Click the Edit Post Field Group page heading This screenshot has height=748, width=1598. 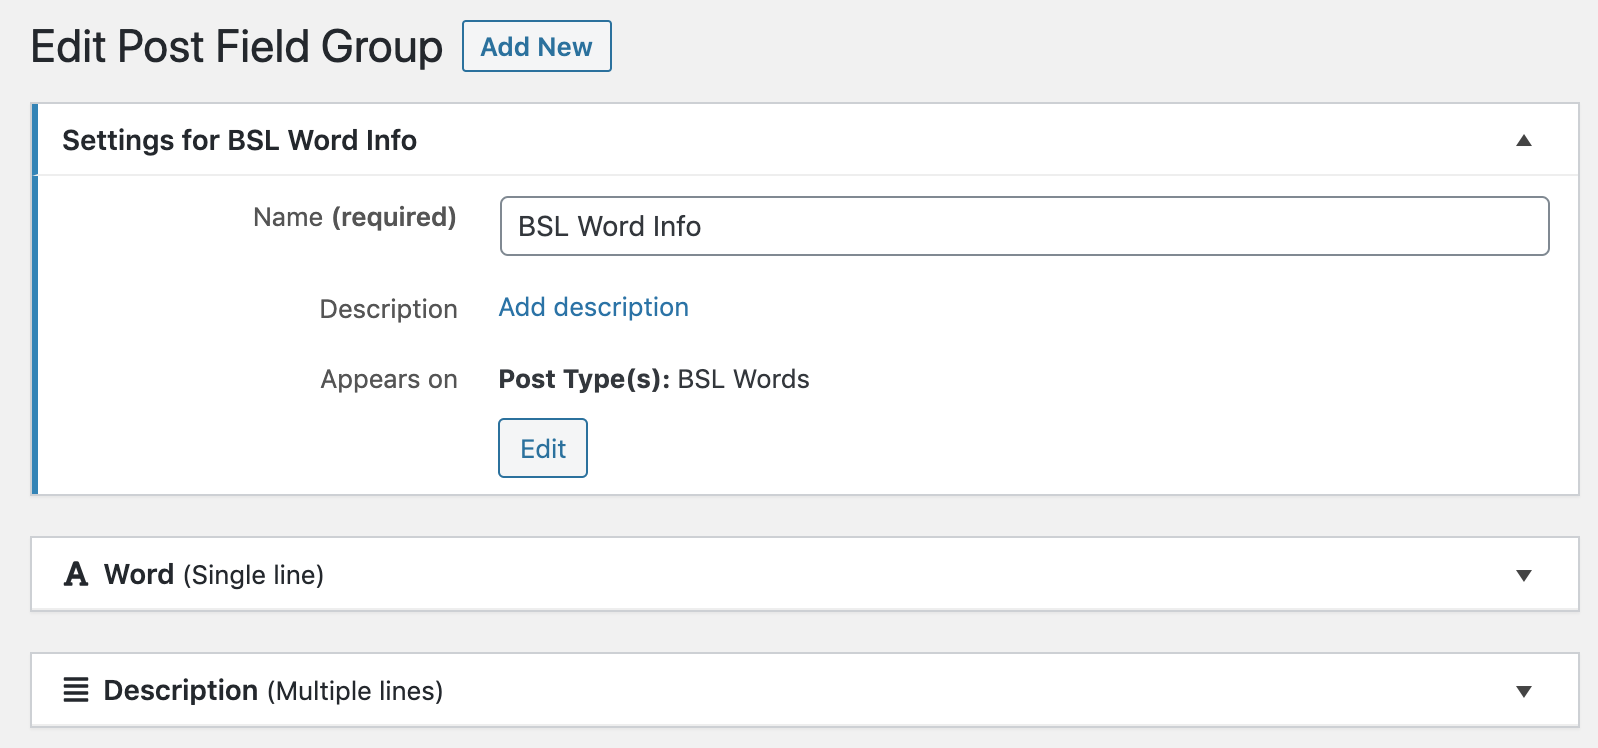pos(236,47)
